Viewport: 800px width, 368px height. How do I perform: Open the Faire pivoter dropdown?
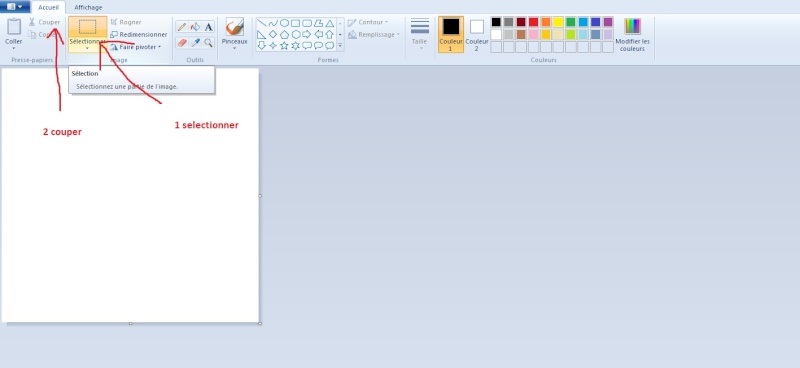136,47
